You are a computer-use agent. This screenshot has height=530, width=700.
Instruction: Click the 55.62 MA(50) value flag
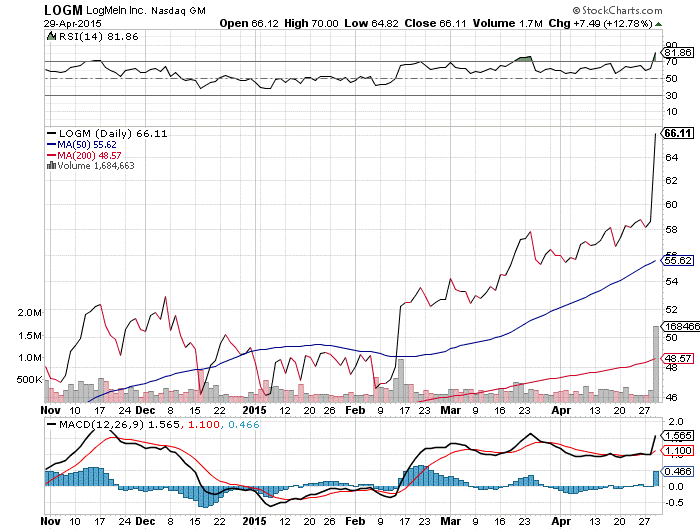point(678,260)
